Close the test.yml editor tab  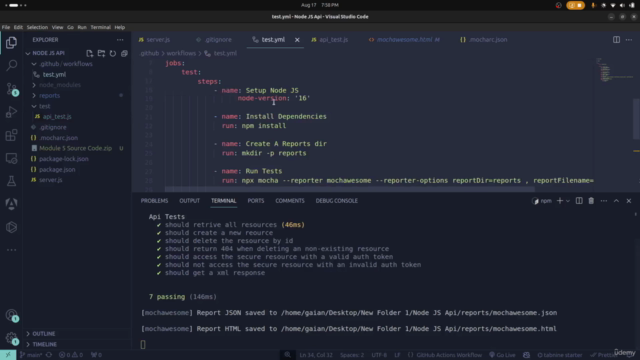[x=297, y=40]
